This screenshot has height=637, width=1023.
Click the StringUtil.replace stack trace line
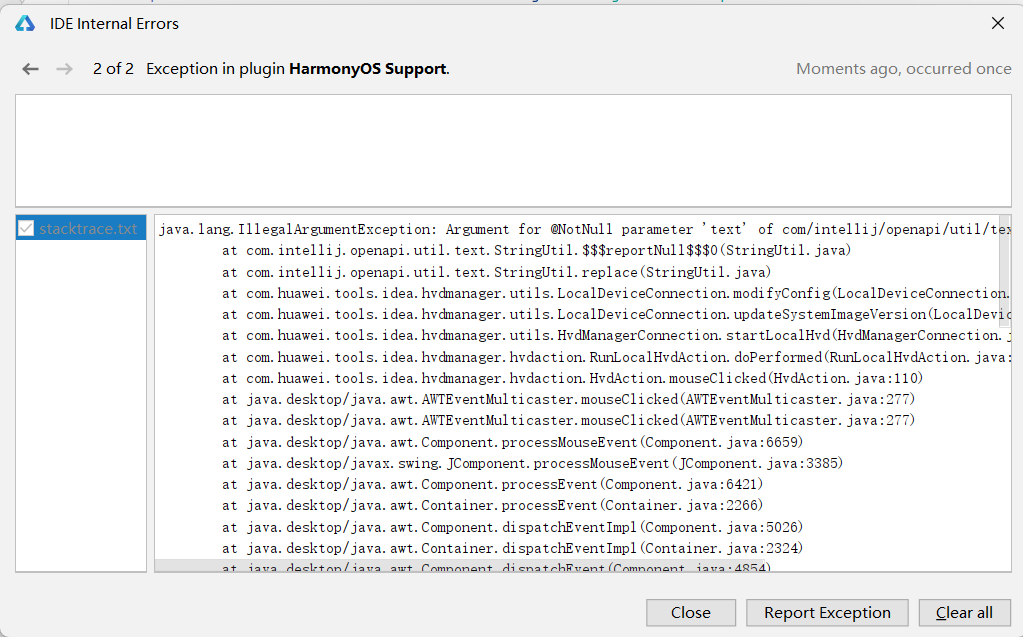496,272
